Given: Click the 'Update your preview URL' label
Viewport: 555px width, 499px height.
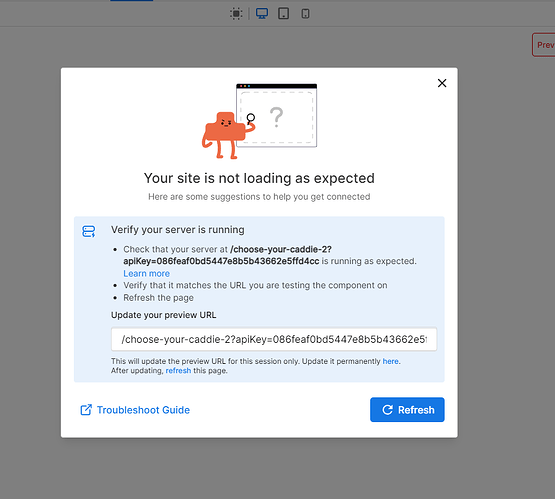Looking at the screenshot, I should click(x=164, y=315).
